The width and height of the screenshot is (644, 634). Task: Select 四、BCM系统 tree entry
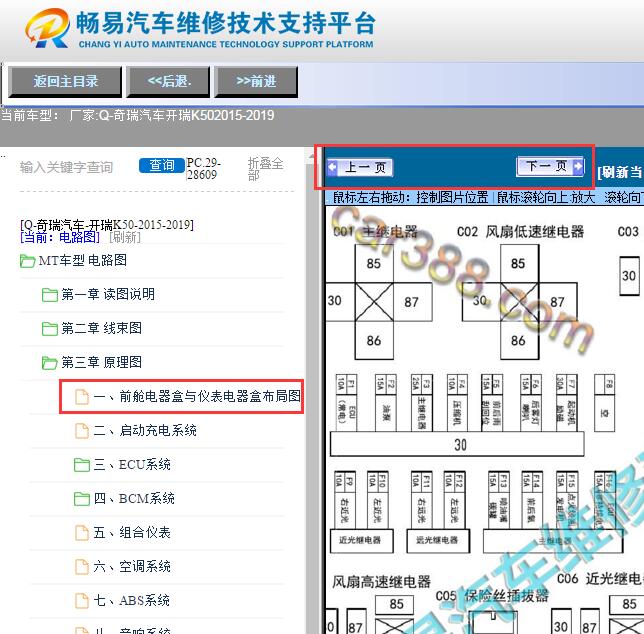pyautogui.click(x=134, y=498)
